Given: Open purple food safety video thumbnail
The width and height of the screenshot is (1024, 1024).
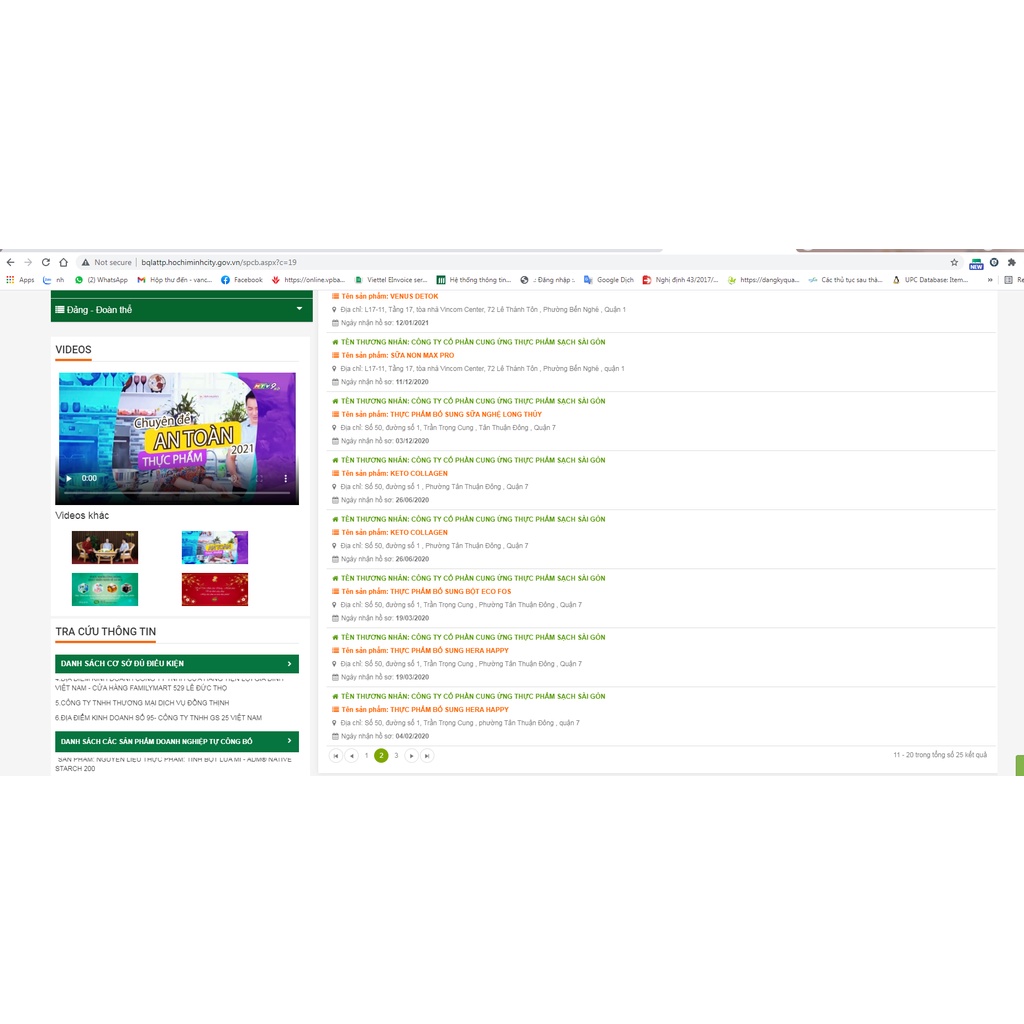Looking at the screenshot, I should [215, 547].
